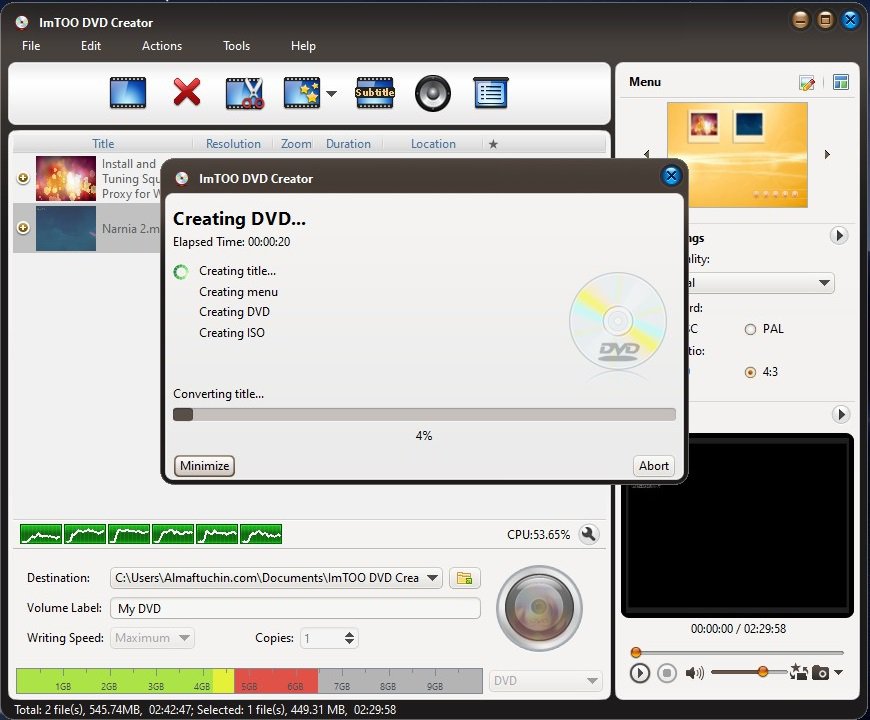Click the red Delete clip icon
Image resolution: width=870 pixels, height=720 pixels.
[186, 93]
